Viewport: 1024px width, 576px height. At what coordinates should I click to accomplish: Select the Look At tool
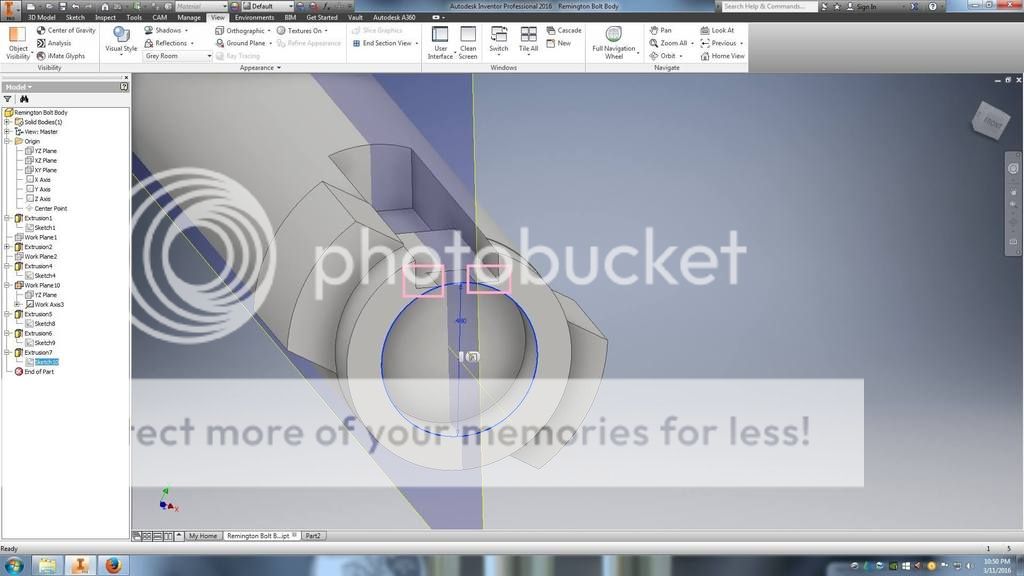705,31
